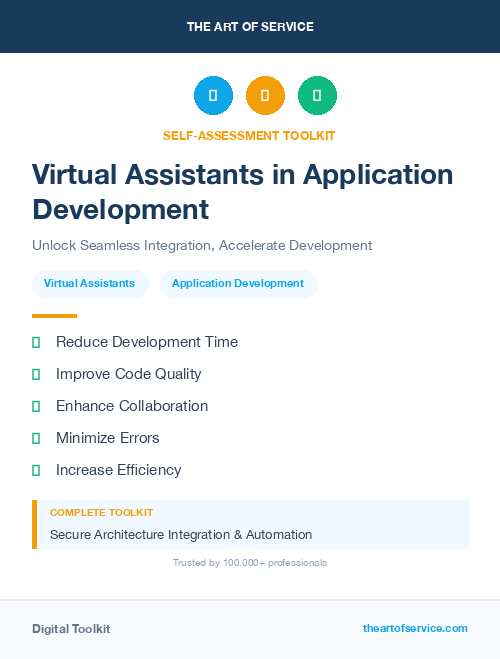Click the Increase Efficiency text
Image resolution: width=500 pixels, height=659 pixels.
[x=118, y=470]
